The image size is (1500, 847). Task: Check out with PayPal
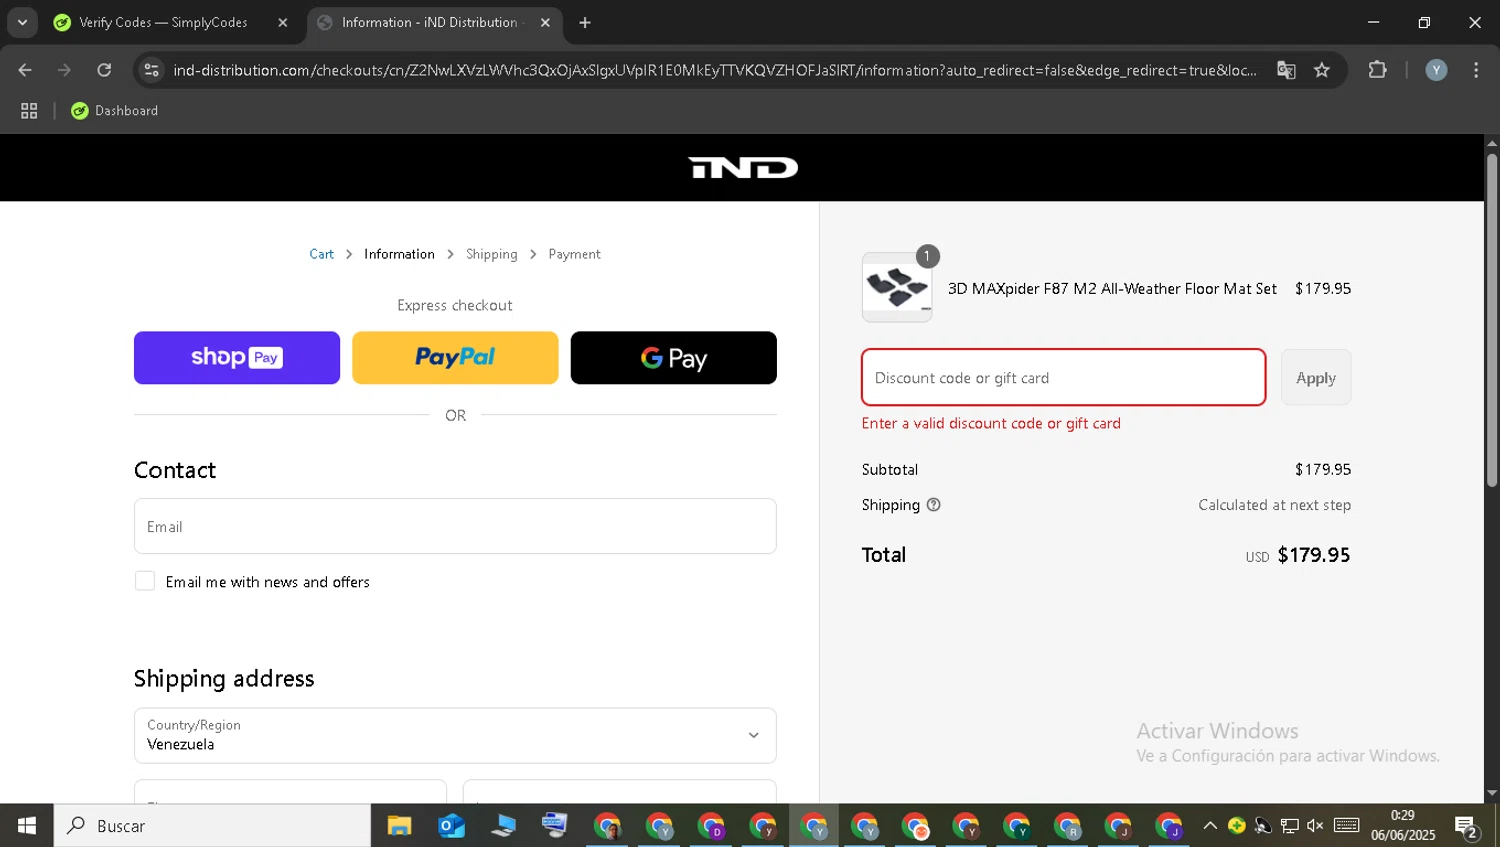pos(455,358)
